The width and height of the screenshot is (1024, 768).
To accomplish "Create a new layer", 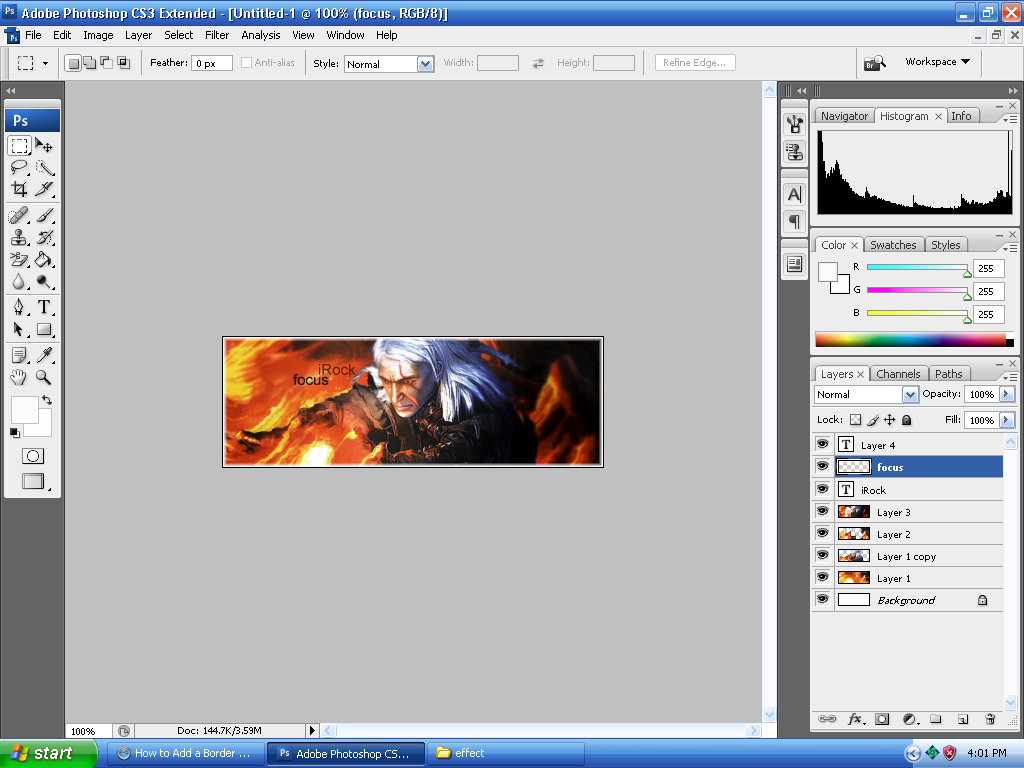I will [963, 719].
